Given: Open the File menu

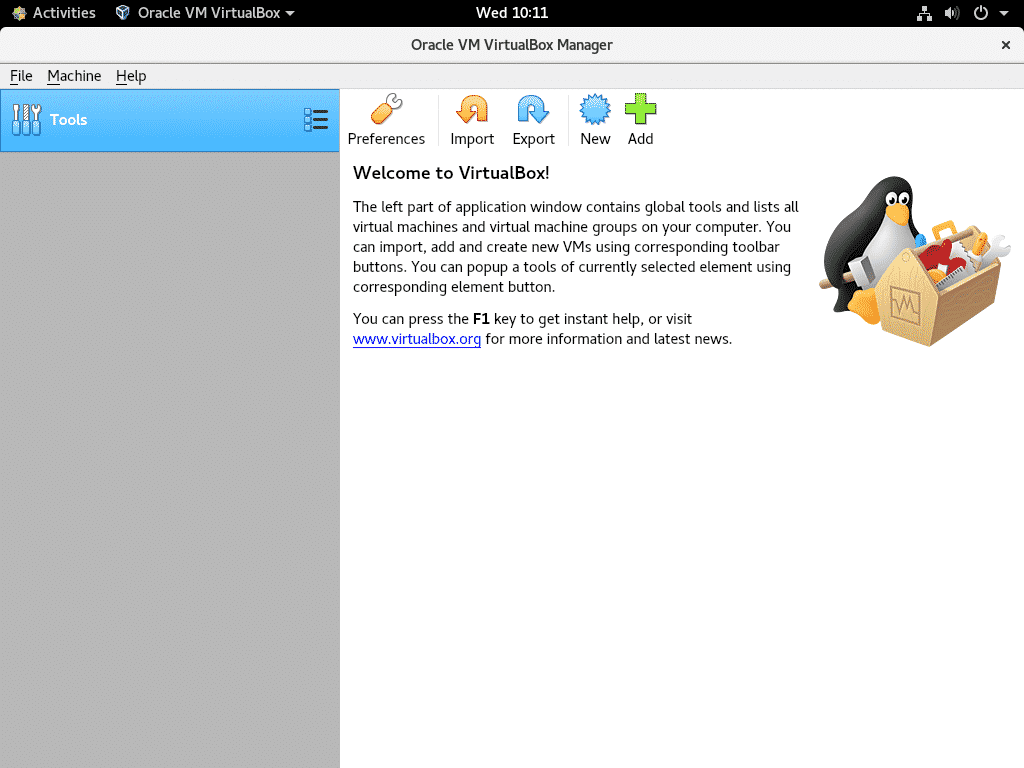Looking at the screenshot, I should click(21, 76).
